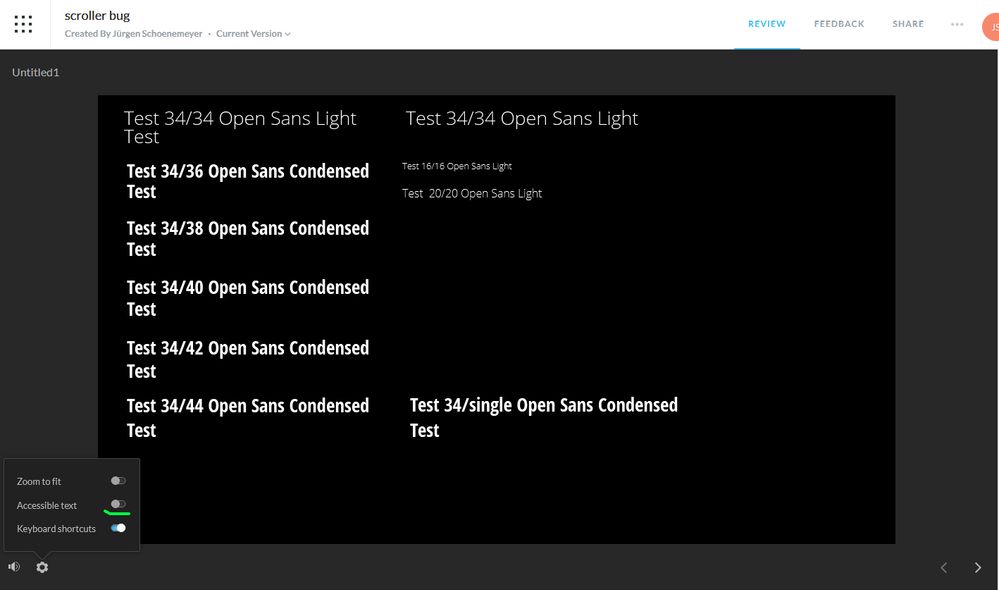
Task: Click the Share button
Action: coord(908,24)
